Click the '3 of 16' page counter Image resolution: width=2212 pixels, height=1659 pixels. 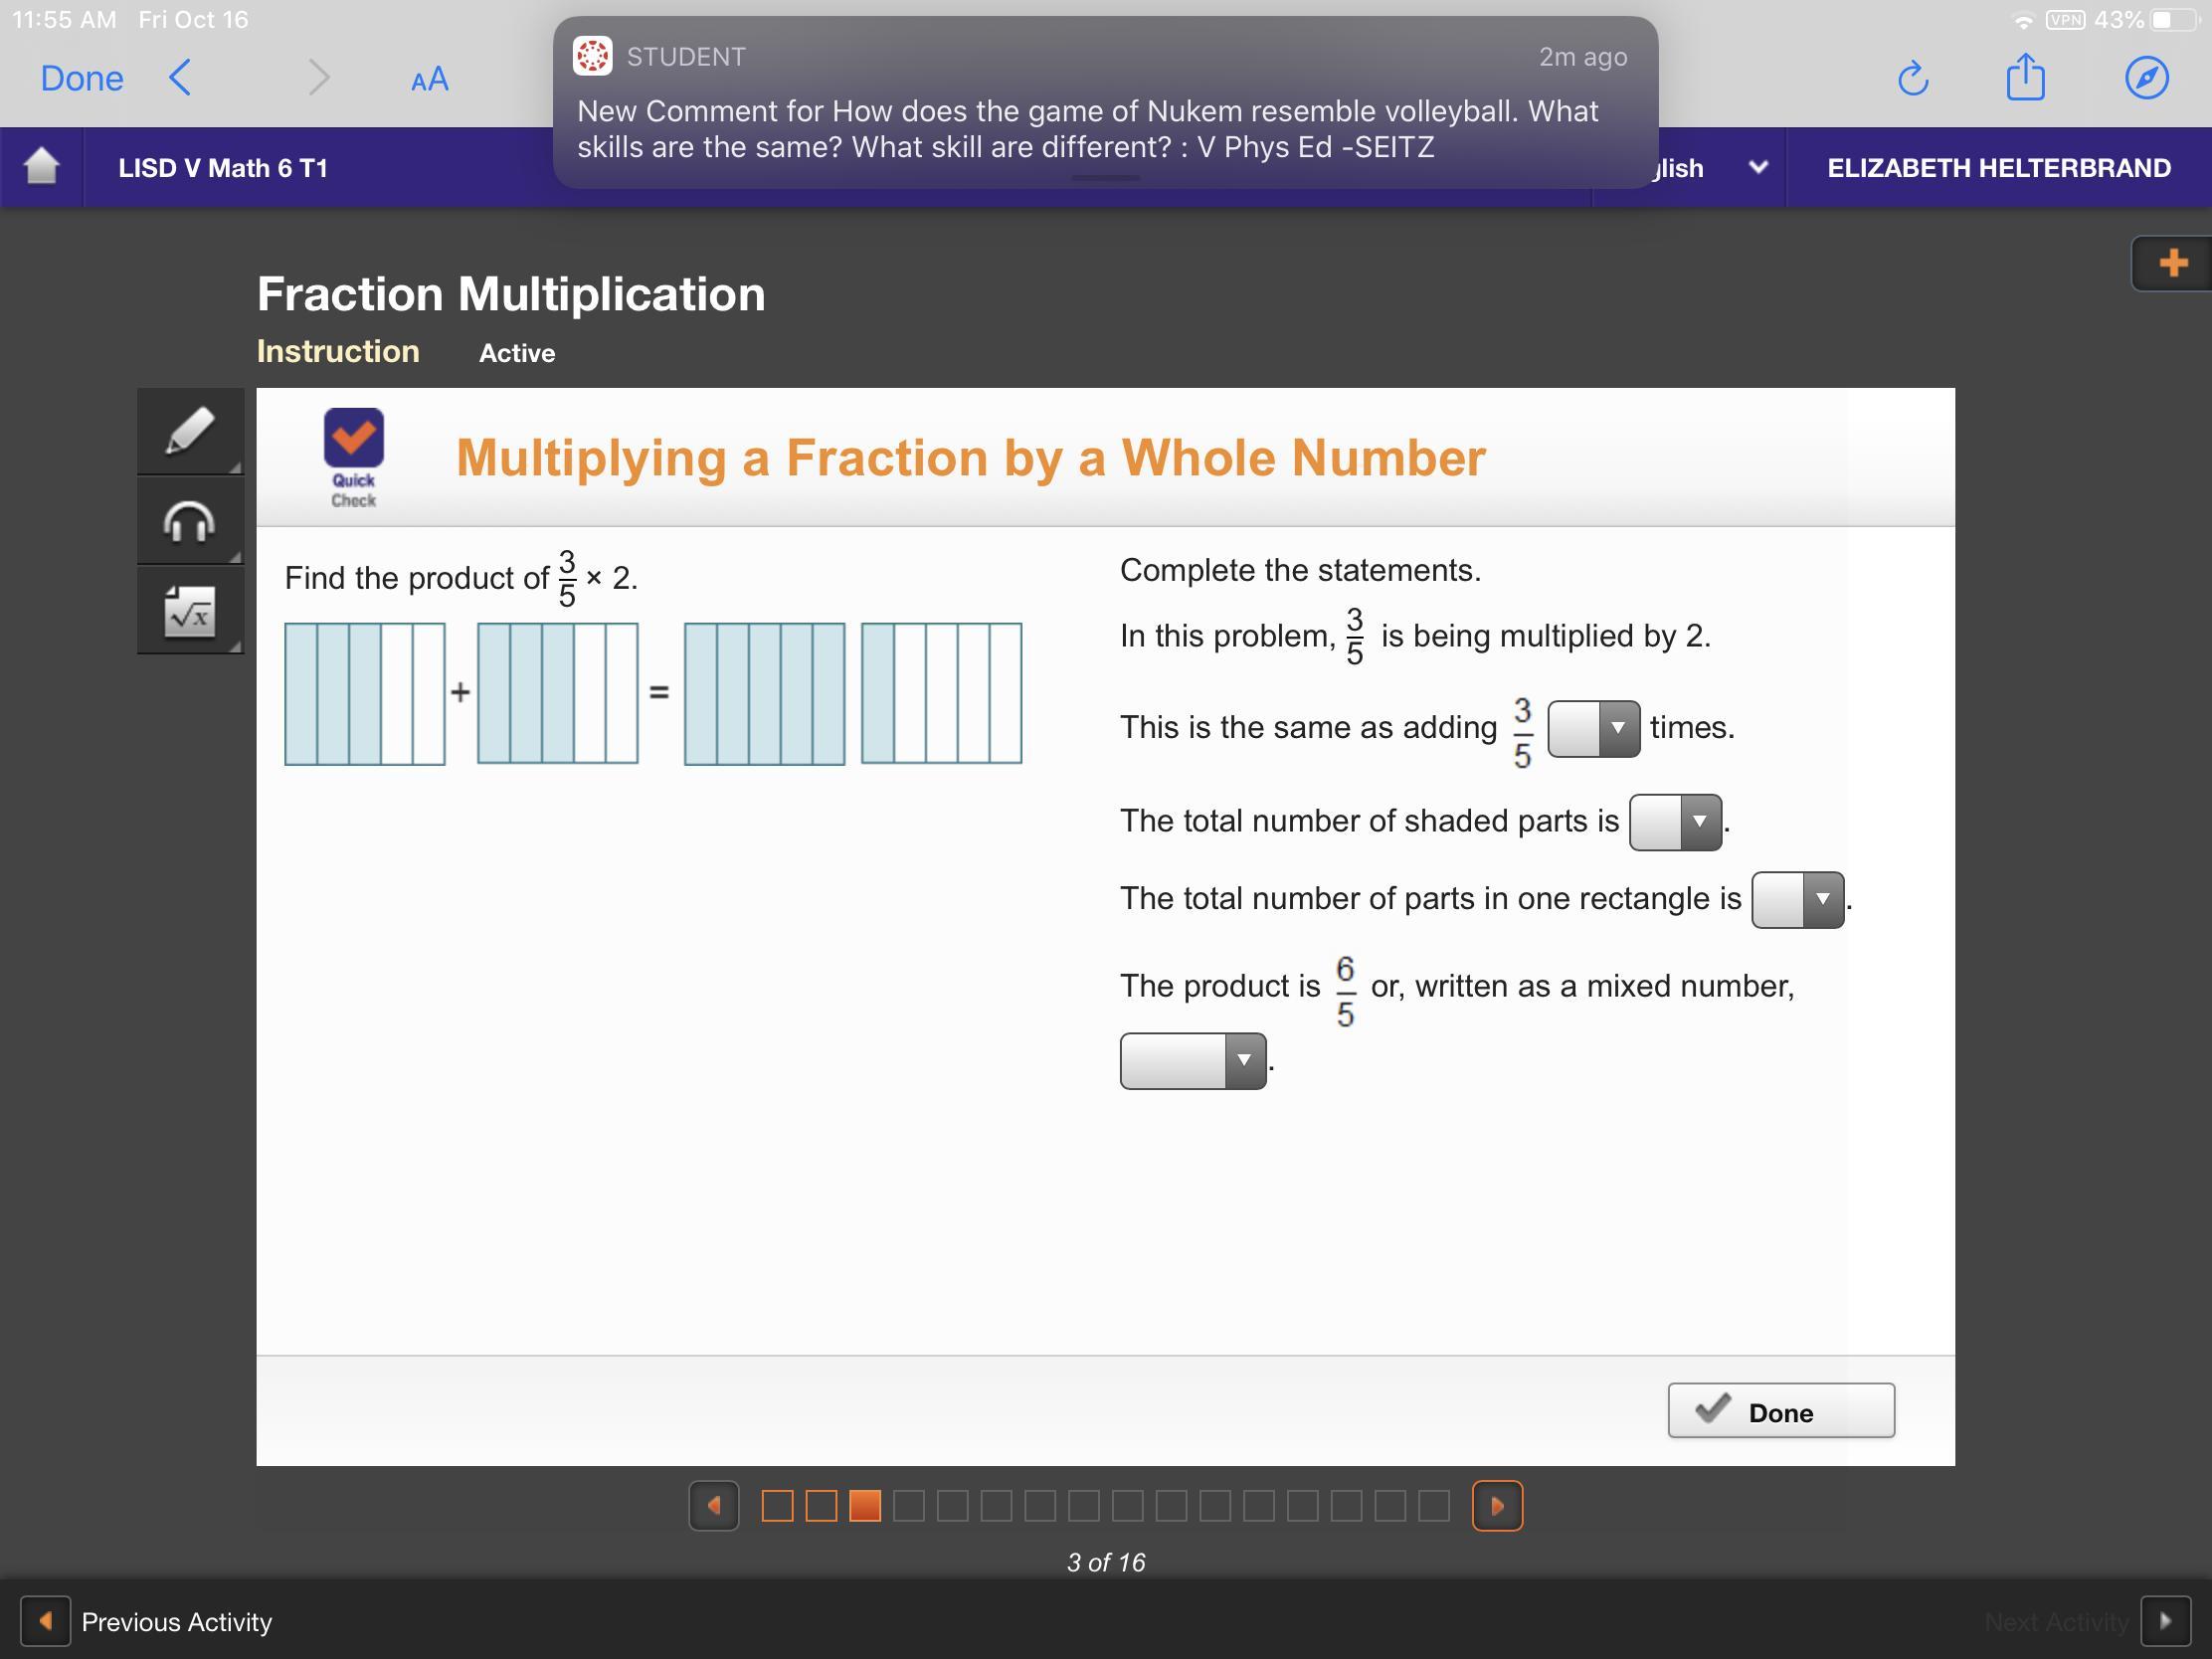click(x=1106, y=1562)
